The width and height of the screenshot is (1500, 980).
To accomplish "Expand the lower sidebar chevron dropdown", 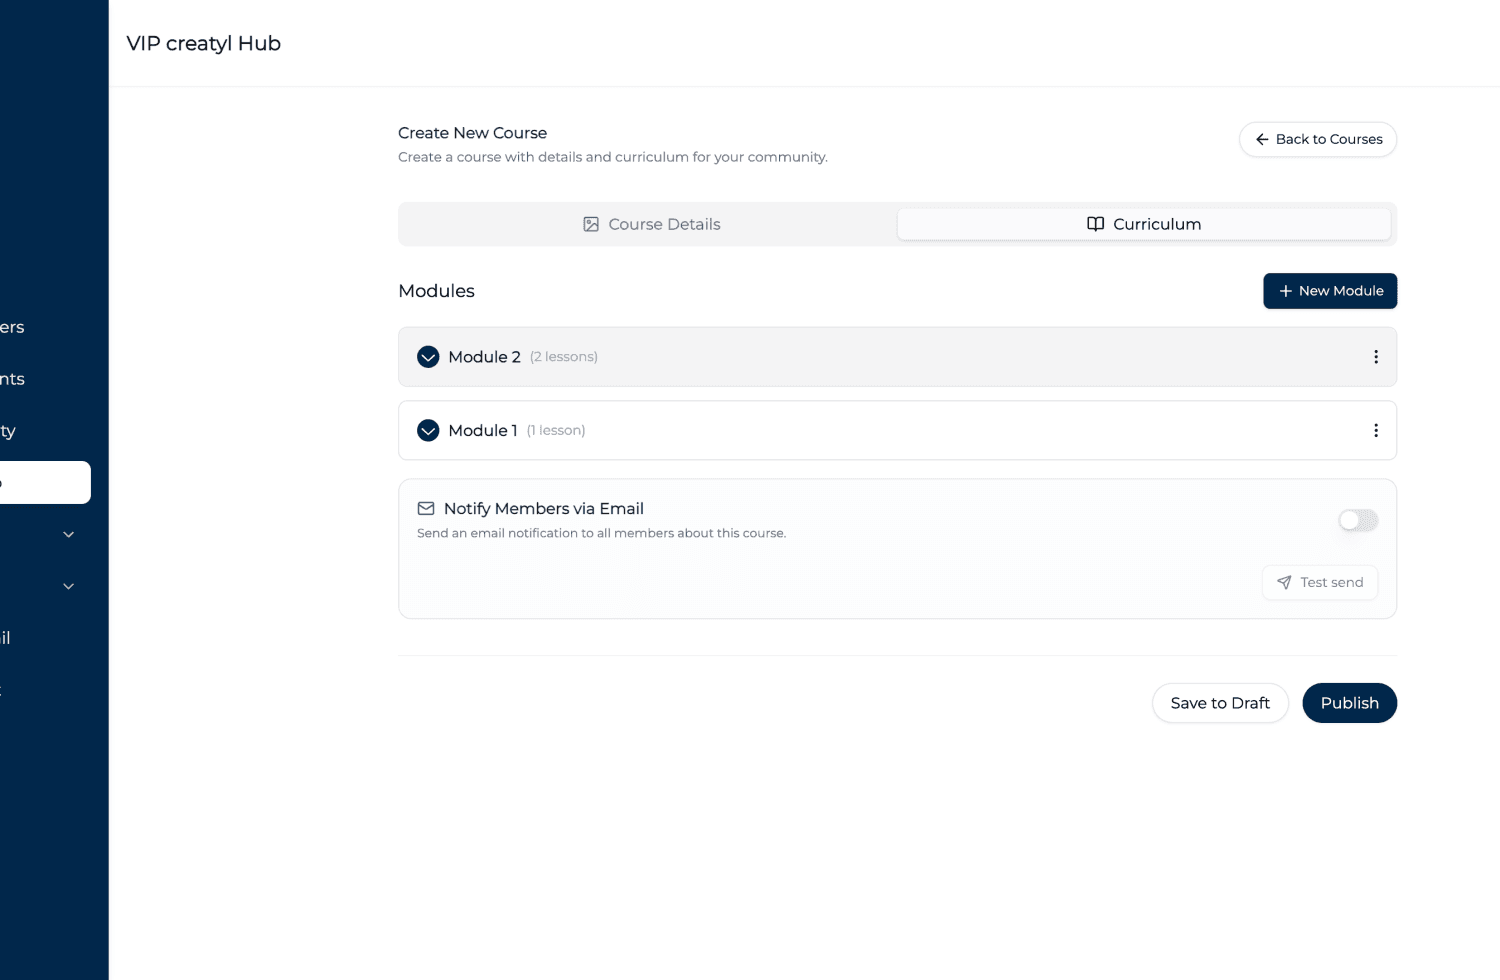I will pos(69,586).
